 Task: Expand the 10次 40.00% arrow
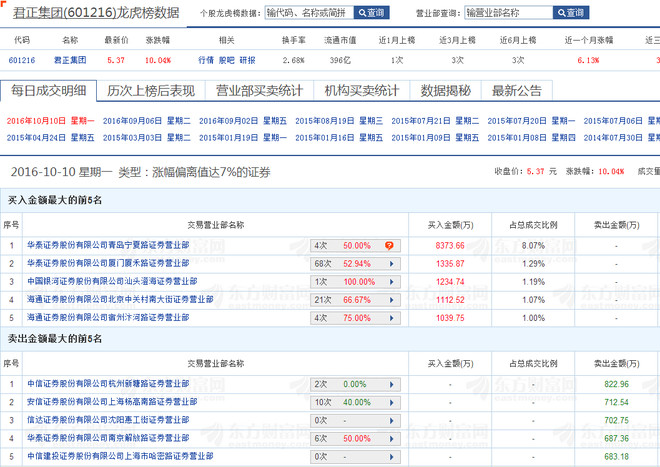391,403
